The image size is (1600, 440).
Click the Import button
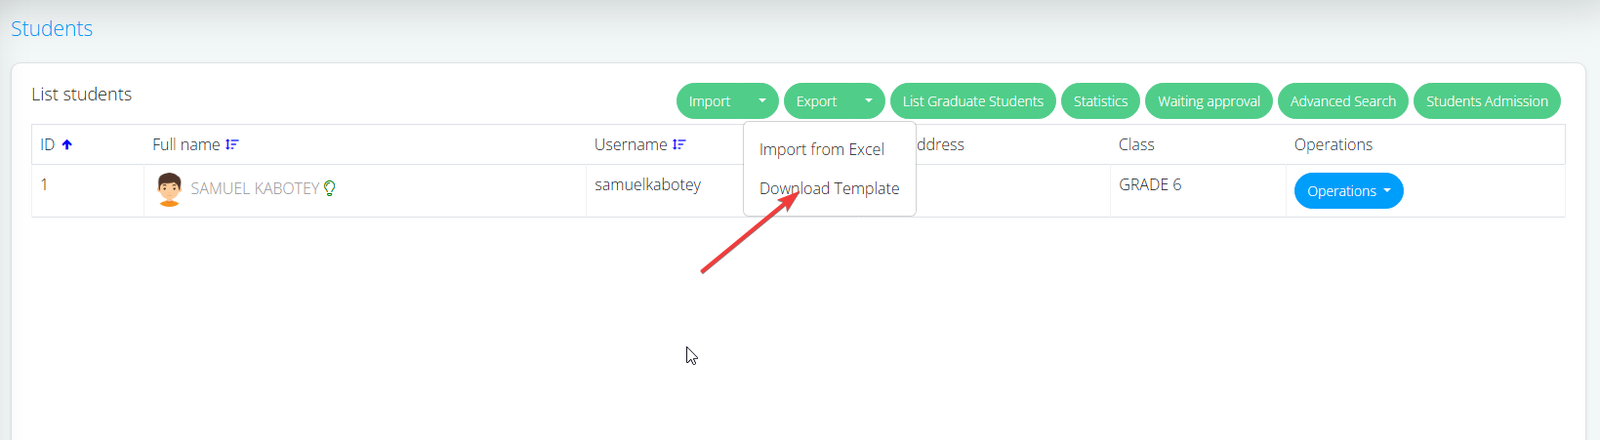[710, 101]
